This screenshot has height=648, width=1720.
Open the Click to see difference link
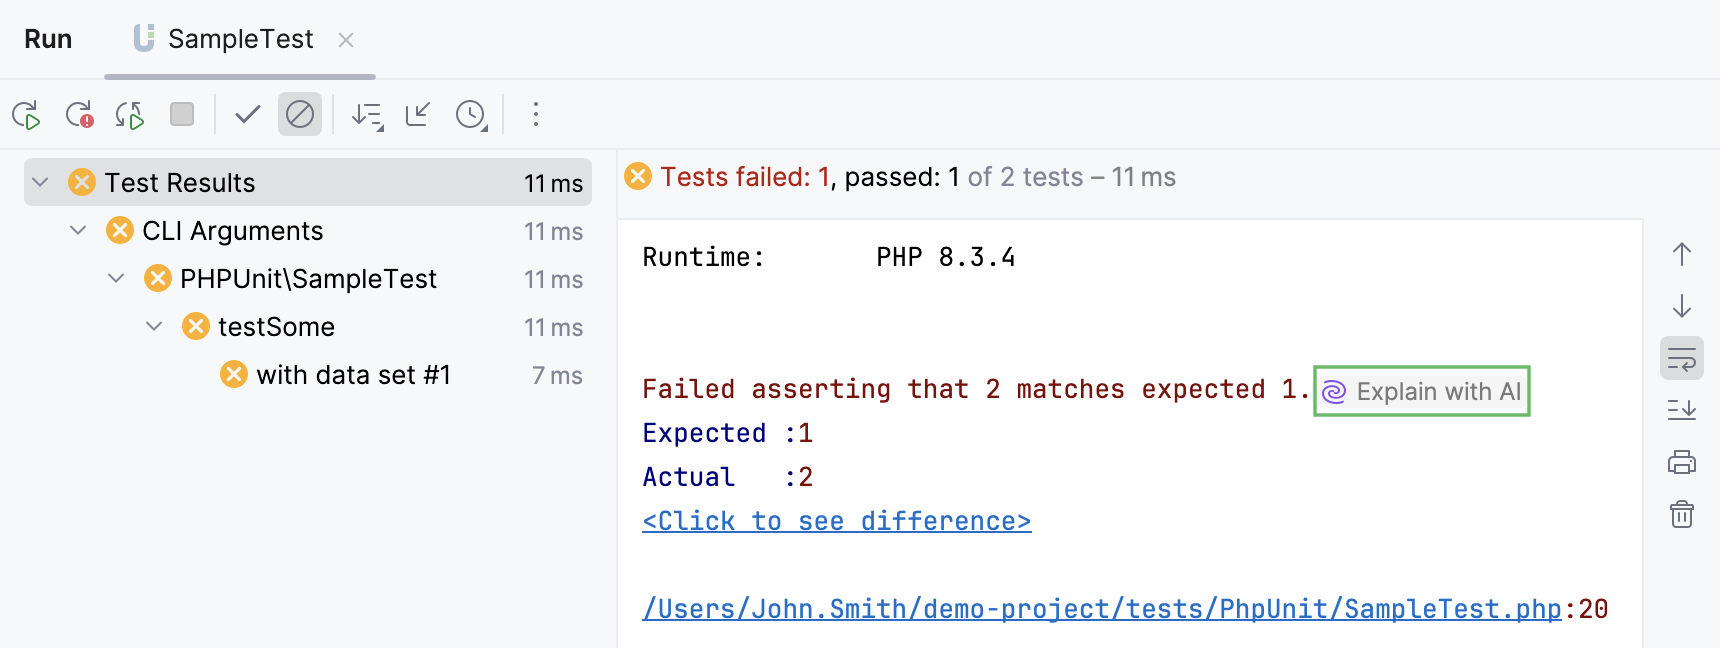click(836, 521)
